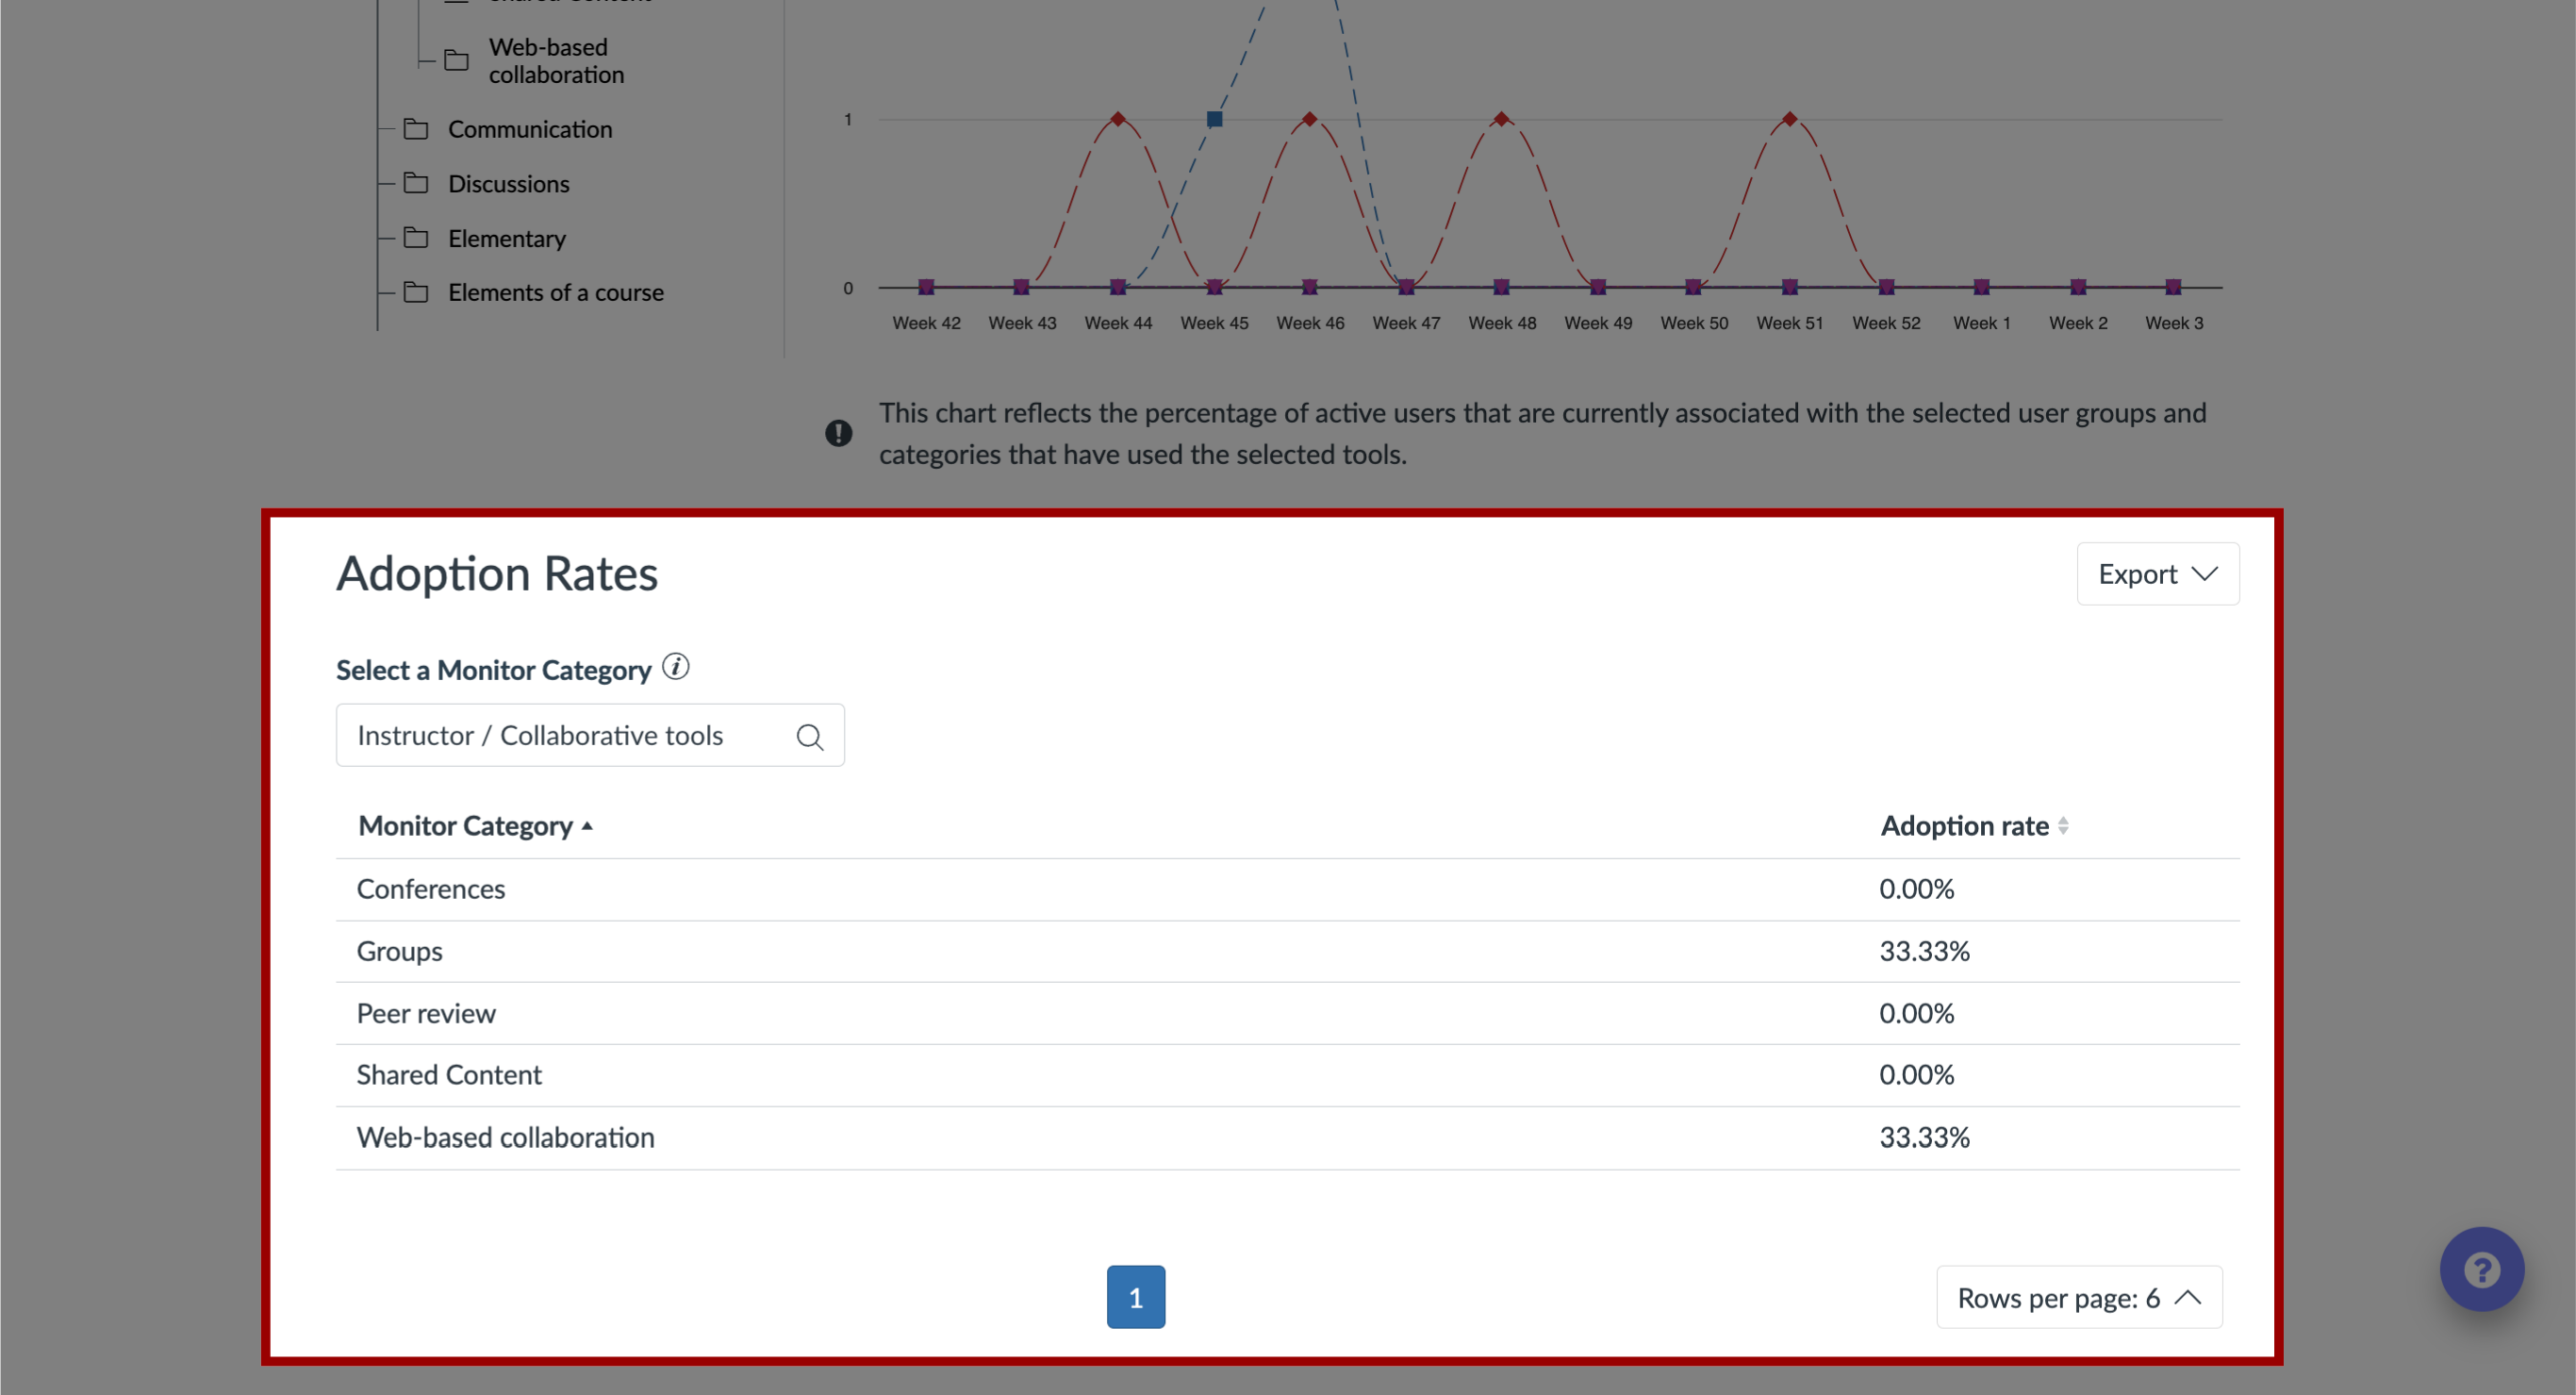Viewport: 2576px width, 1395px height.
Task: Click the Export dropdown button
Action: click(2155, 573)
